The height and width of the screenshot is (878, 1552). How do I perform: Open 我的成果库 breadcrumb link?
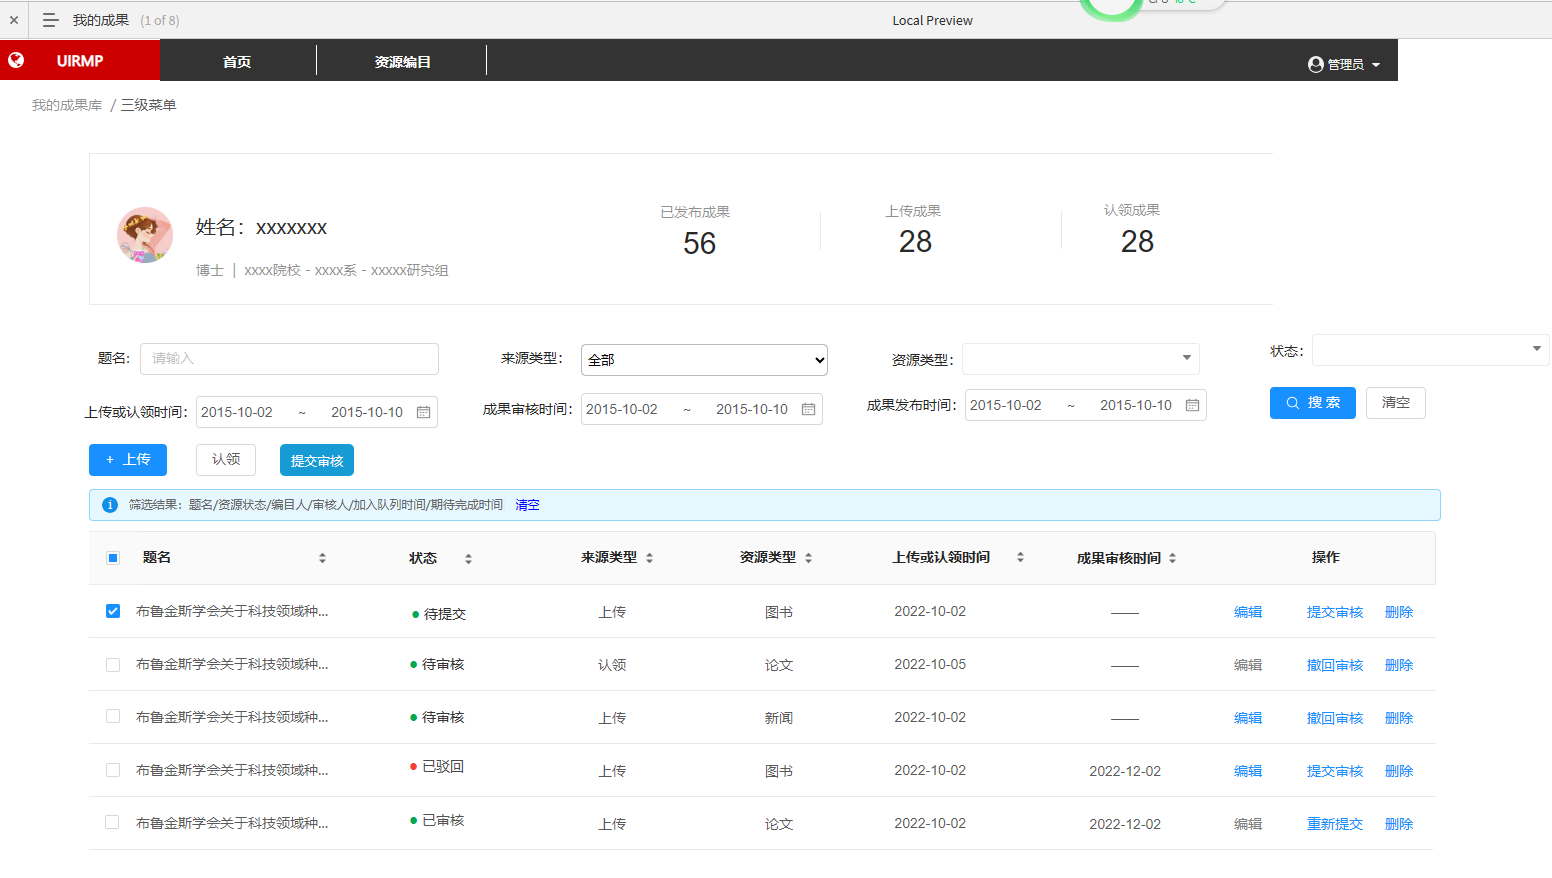(67, 105)
